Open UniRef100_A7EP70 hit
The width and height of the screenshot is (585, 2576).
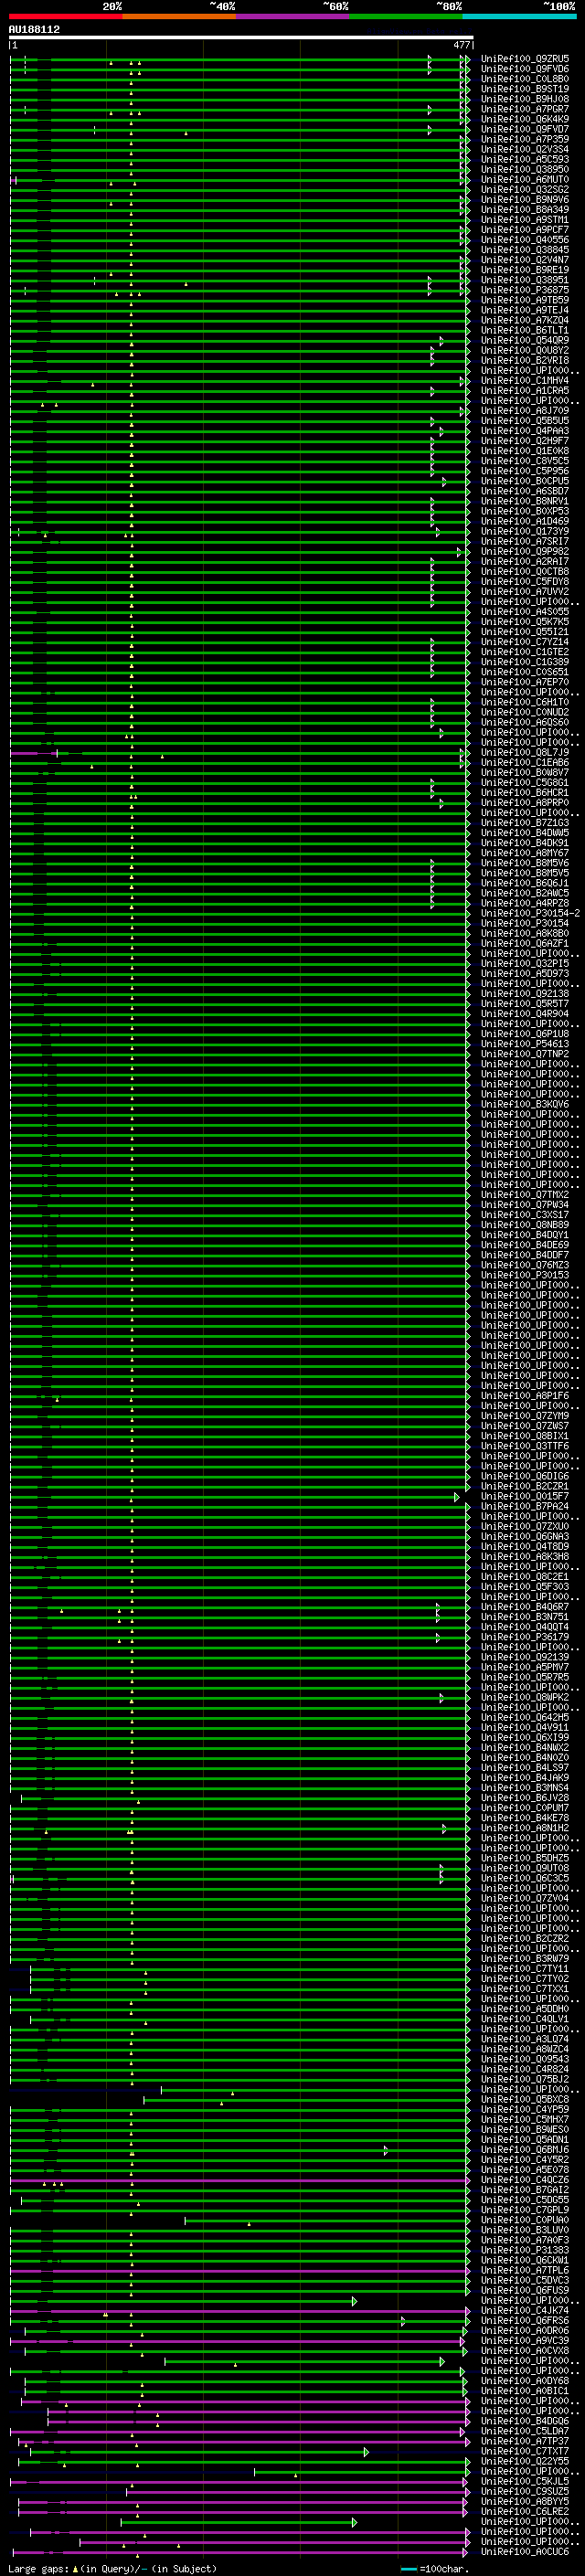pos(525,682)
